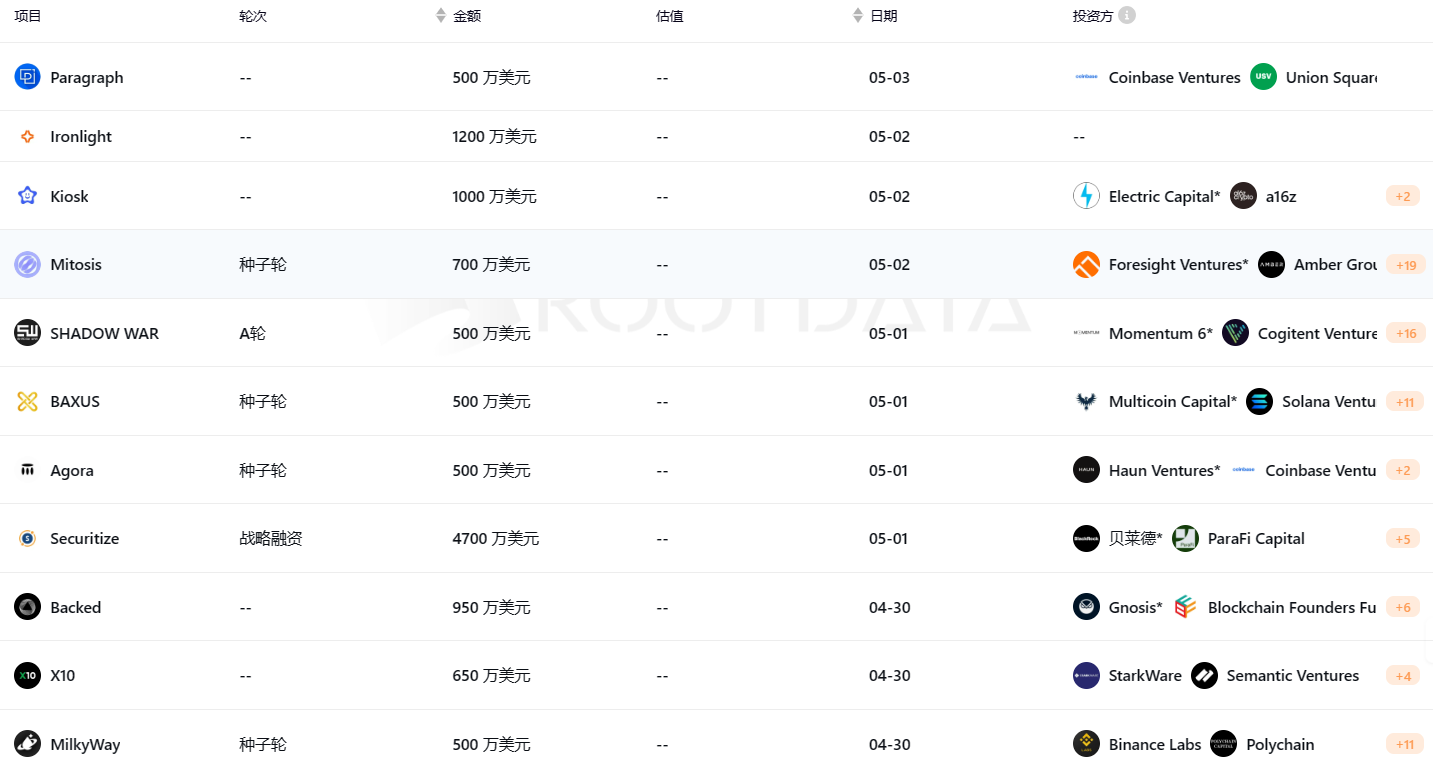
Task: Select the Mitosis project logo
Action: click(27, 264)
